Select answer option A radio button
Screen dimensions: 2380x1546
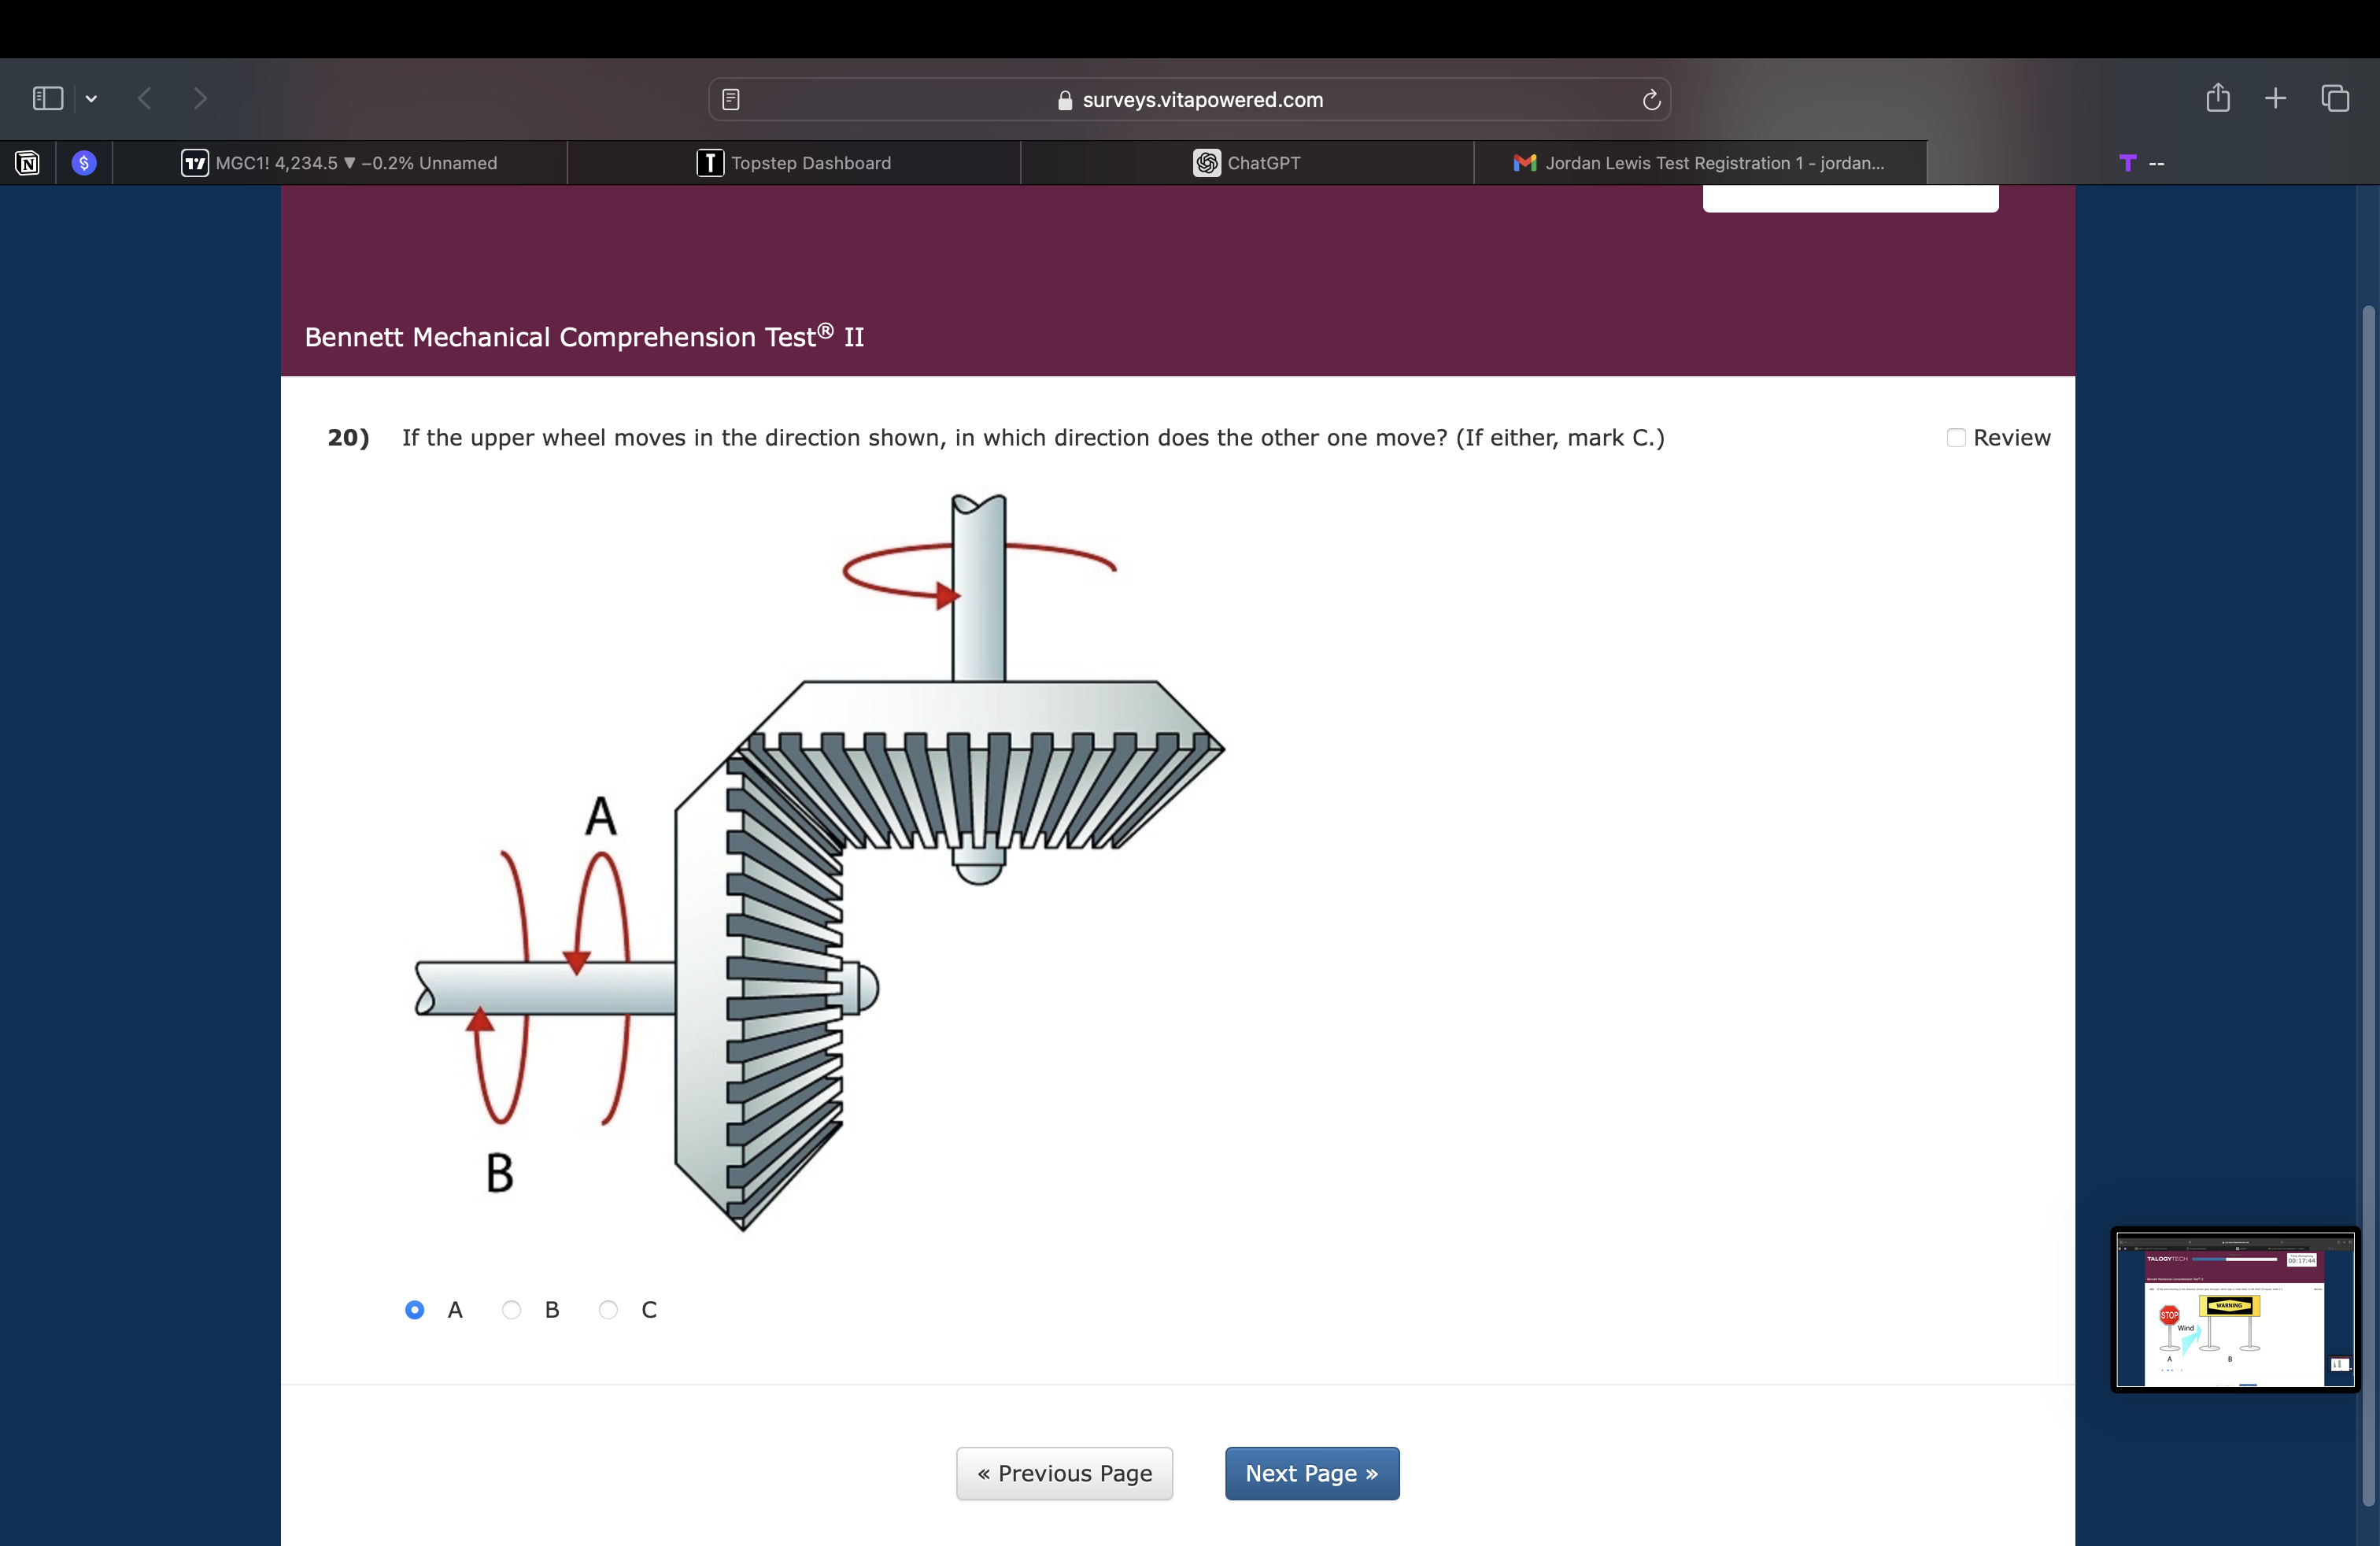(x=414, y=1309)
